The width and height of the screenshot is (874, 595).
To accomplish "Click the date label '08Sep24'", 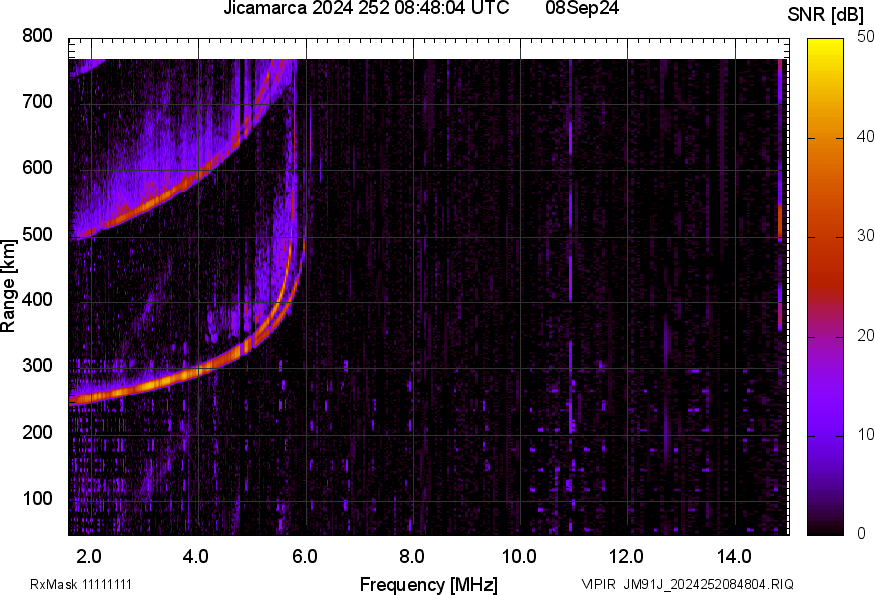I will [x=582, y=8].
